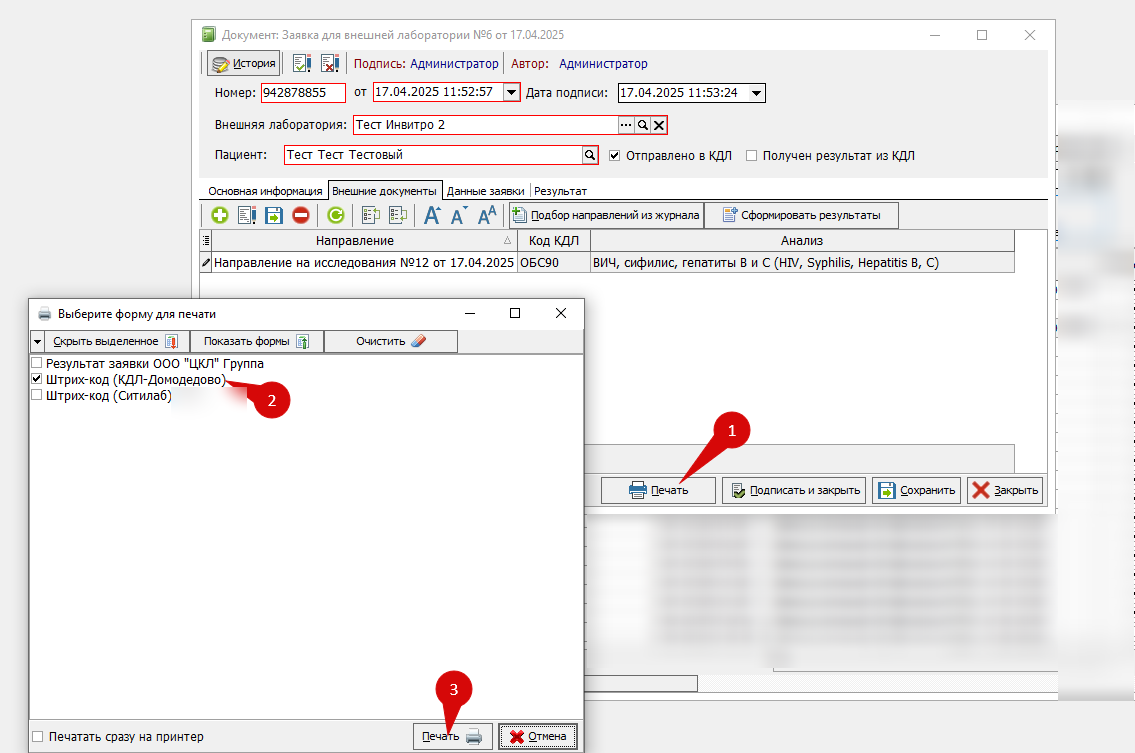Click the red minus delete row icon
1135x753 pixels.
[301, 215]
